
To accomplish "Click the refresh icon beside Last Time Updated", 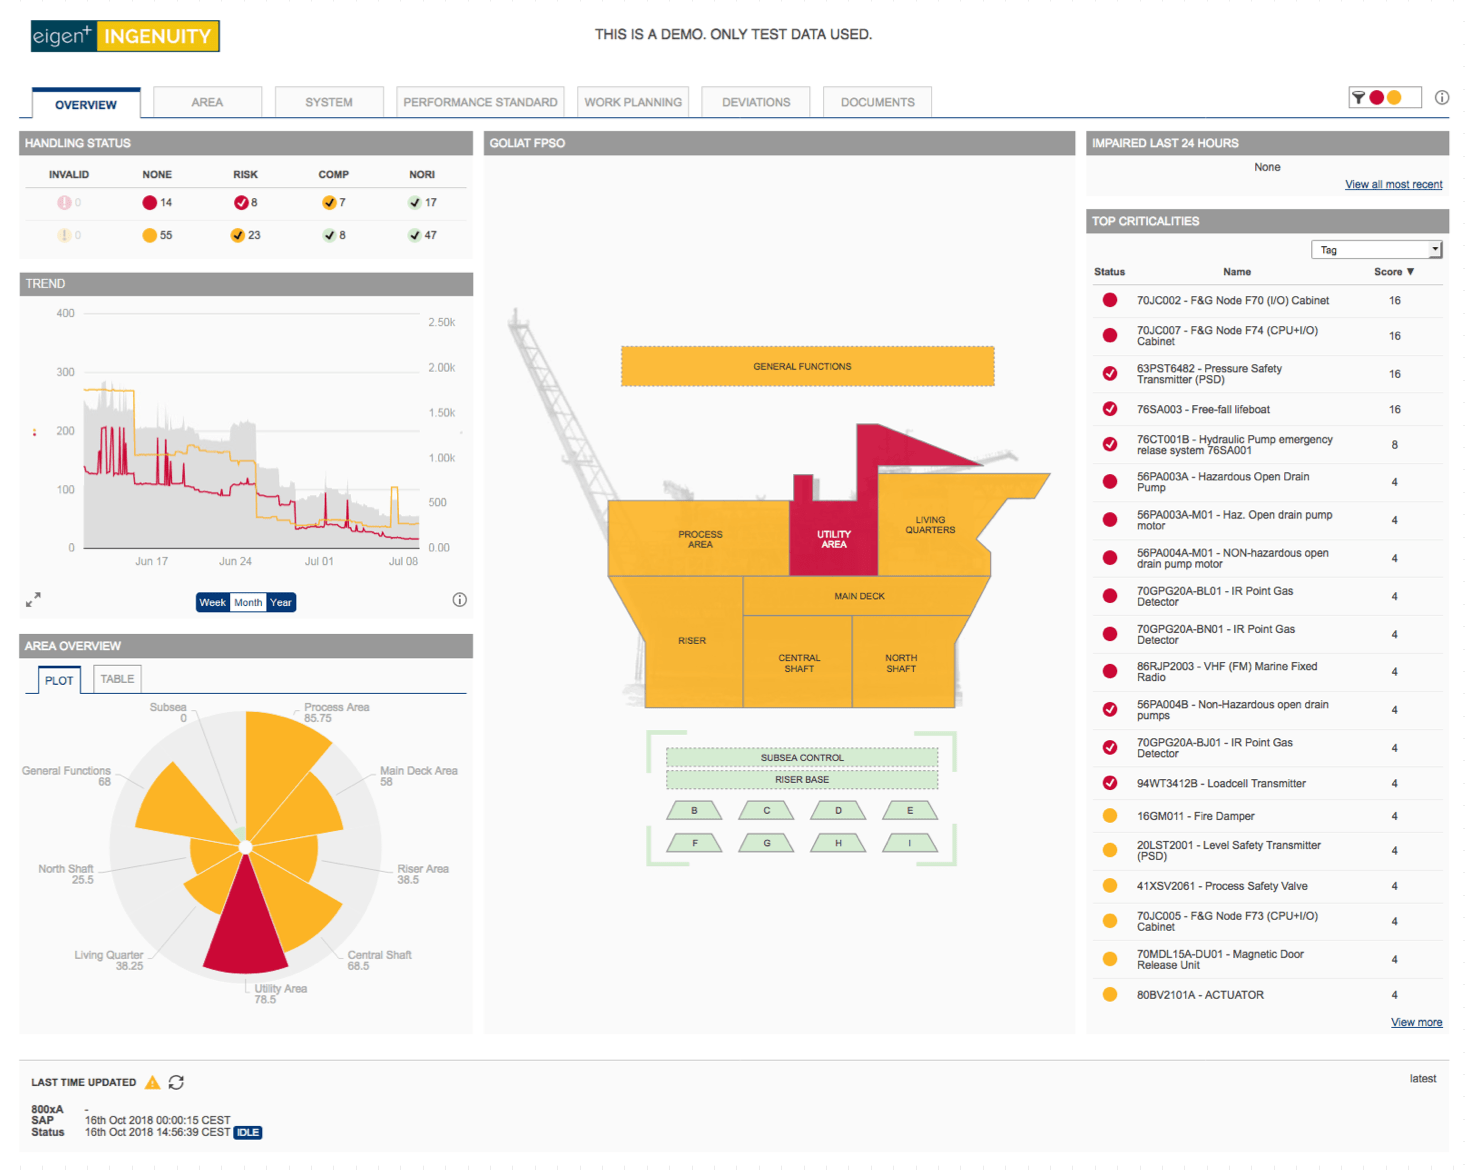I will pyautogui.click(x=176, y=1082).
